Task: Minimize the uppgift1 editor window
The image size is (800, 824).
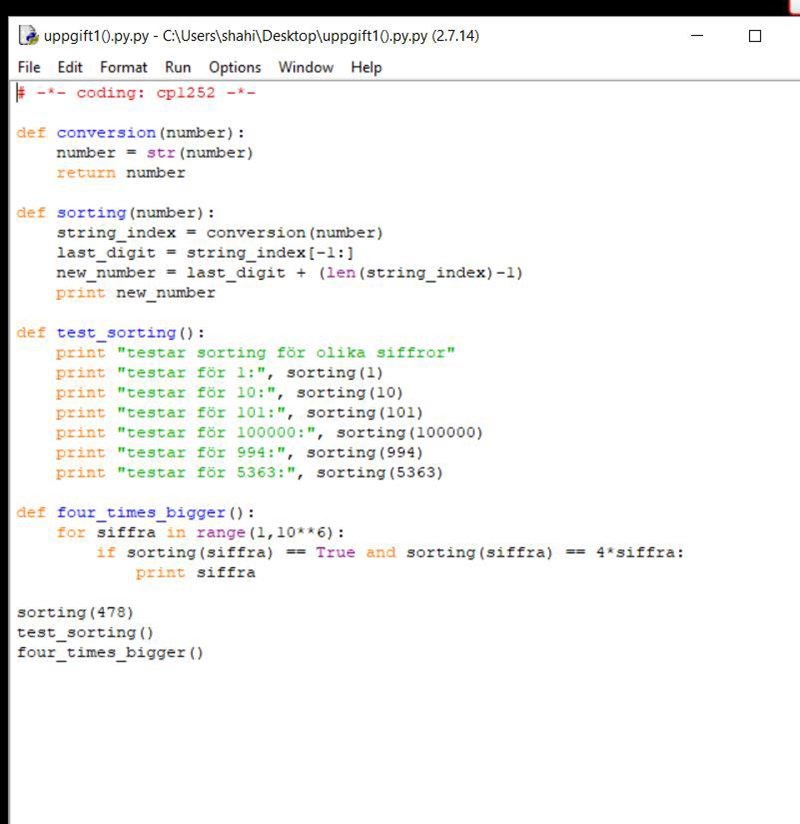Action: coord(697,35)
